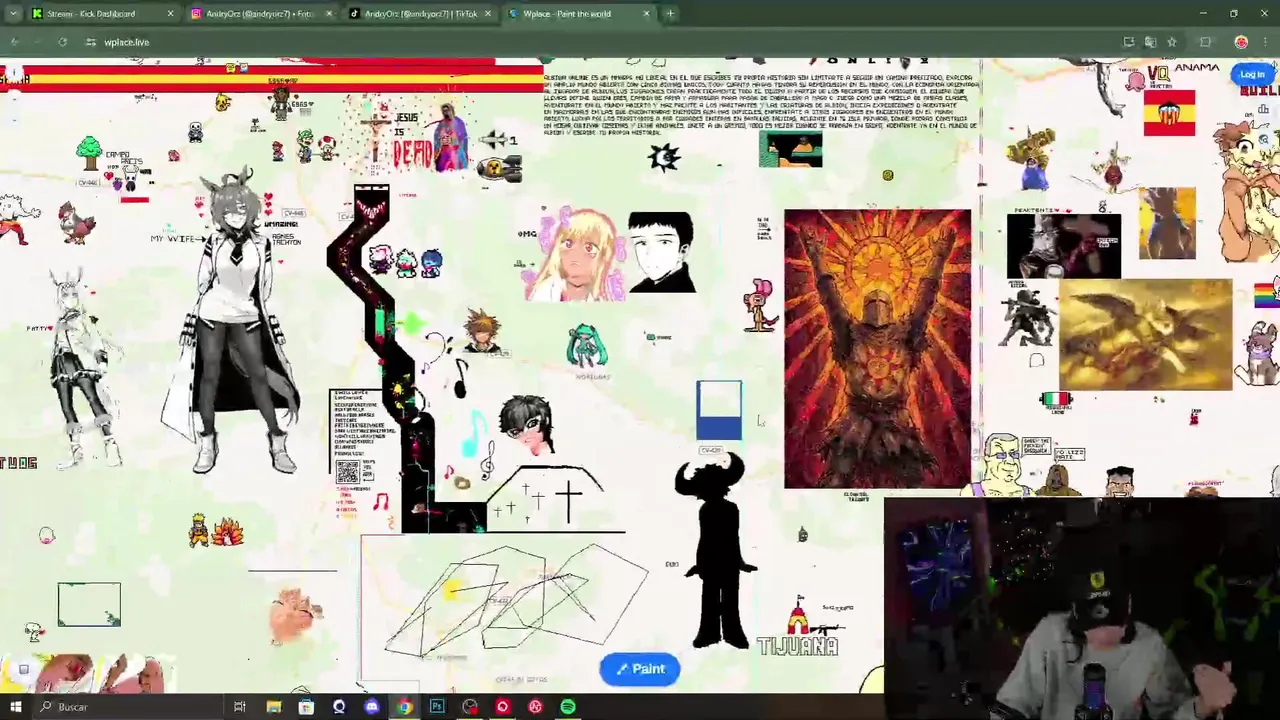1280x720 pixels.
Task: Click the black-haired boy manga portrait
Action: (661, 252)
